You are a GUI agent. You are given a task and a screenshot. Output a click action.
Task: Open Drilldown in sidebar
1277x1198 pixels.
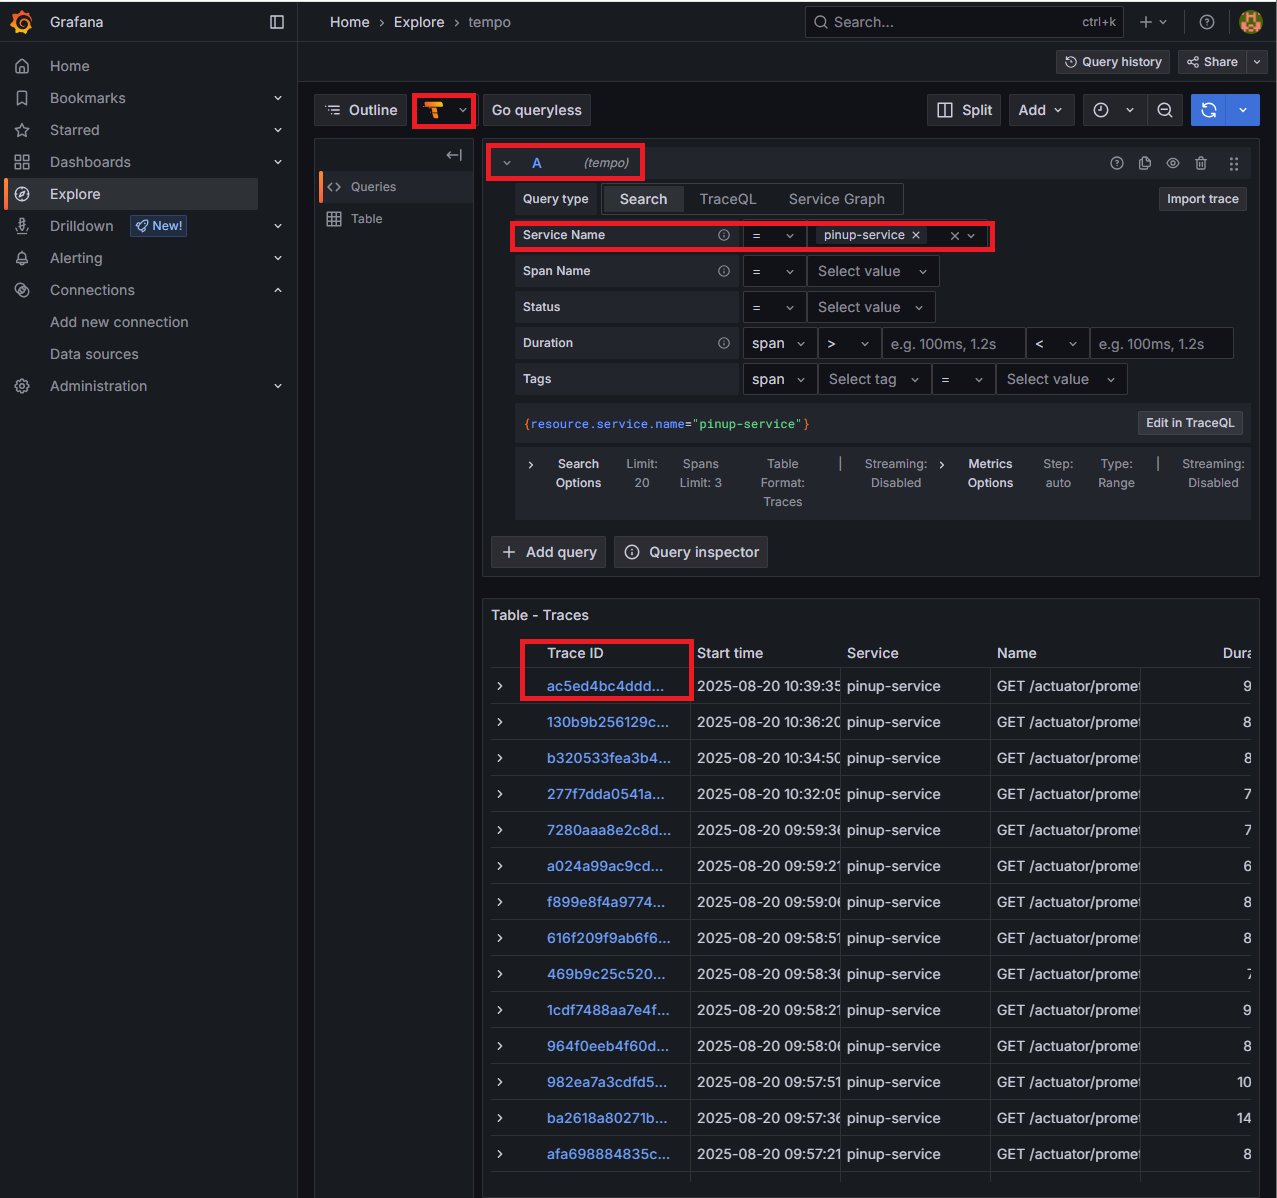[82, 226]
